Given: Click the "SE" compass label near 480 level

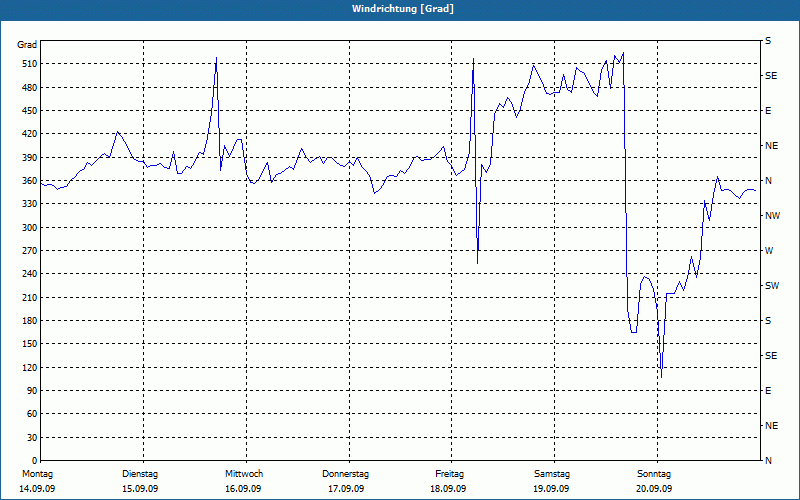Looking at the screenshot, I should tap(771, 76).
